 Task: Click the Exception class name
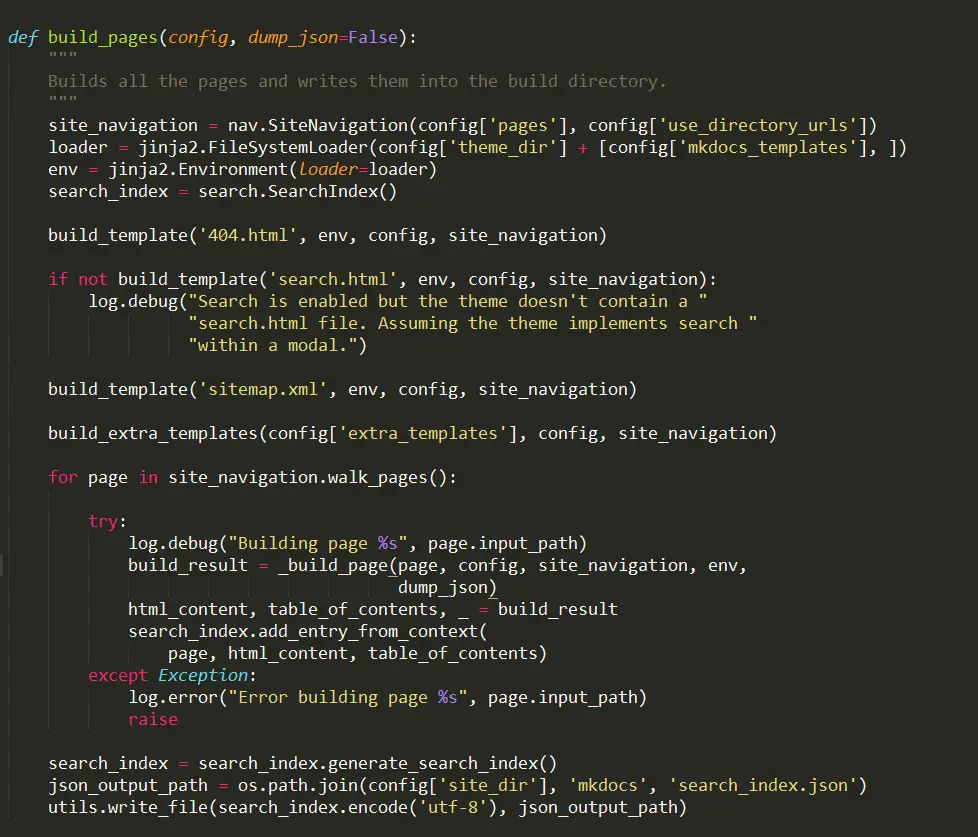click(x=203, y=675)
